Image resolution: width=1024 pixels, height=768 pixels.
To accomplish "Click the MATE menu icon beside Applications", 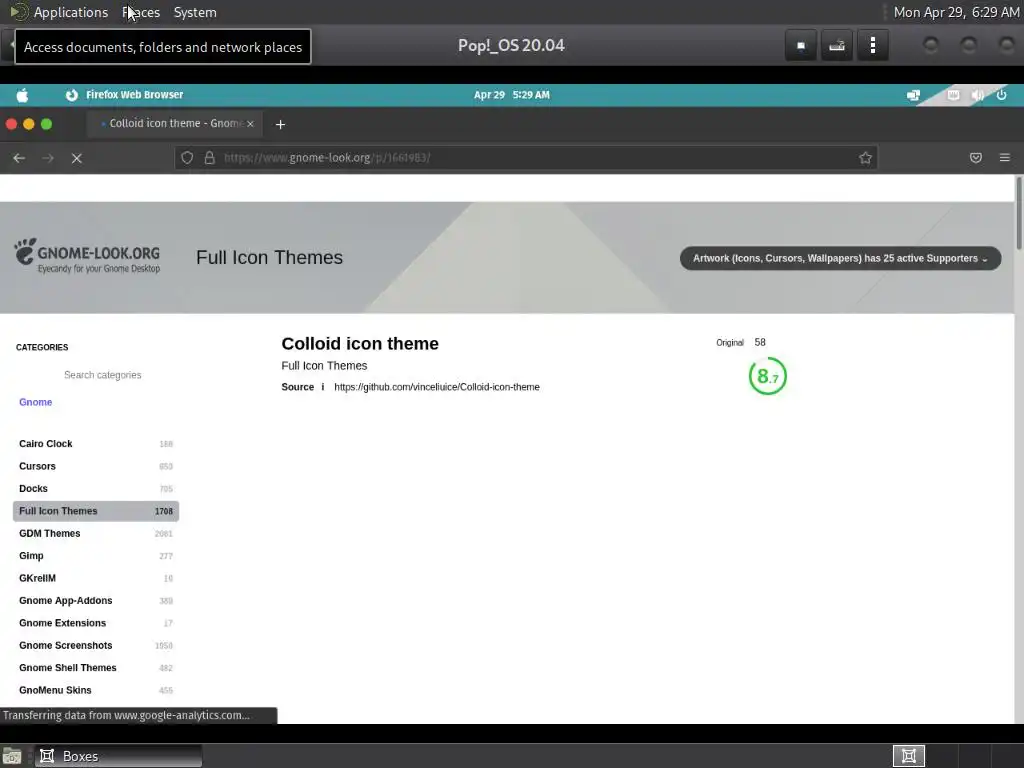I will [x=19, y=12].
